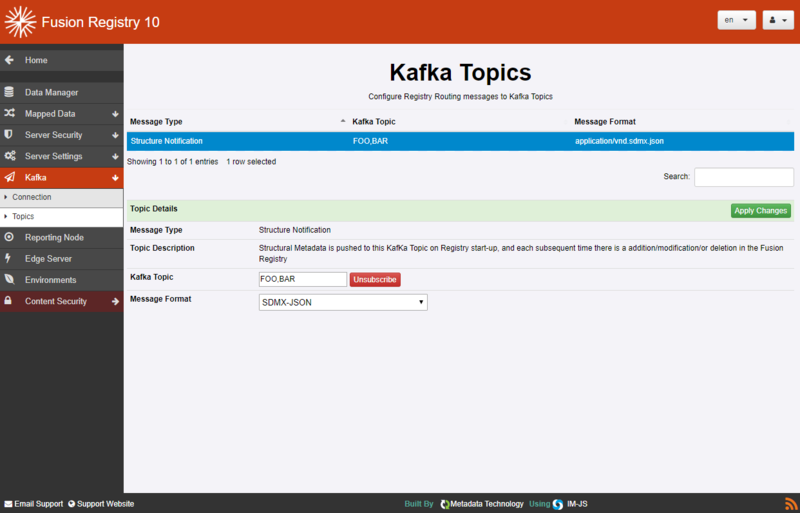Screen dimensions: 800x513
Task: Open the en language dropdown
Action: pos(736,20)
